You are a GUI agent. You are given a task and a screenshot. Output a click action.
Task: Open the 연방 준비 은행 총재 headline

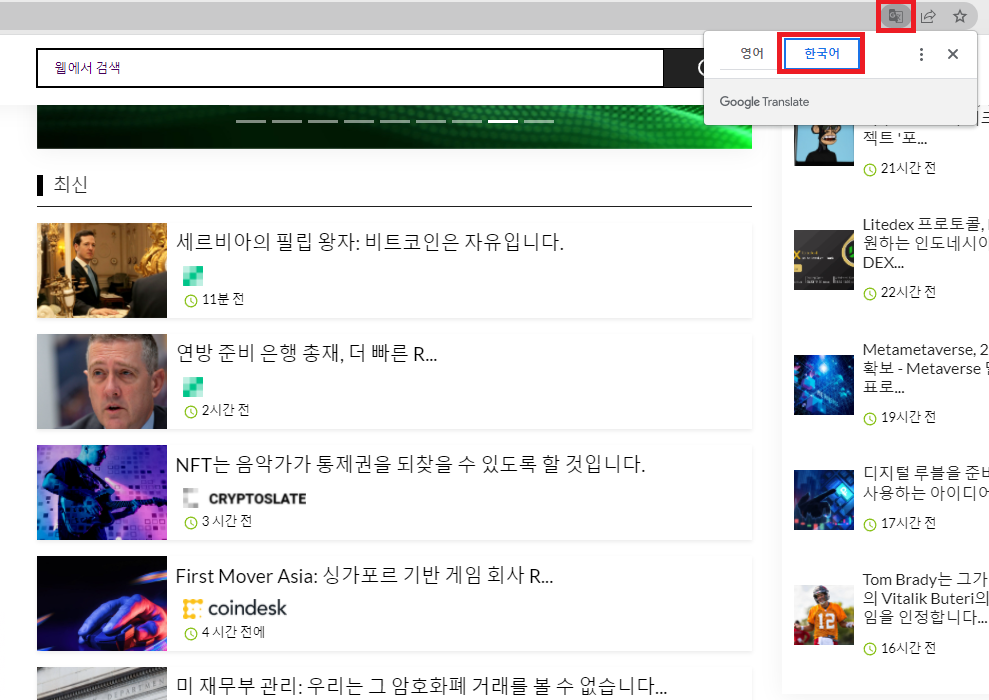307,353
